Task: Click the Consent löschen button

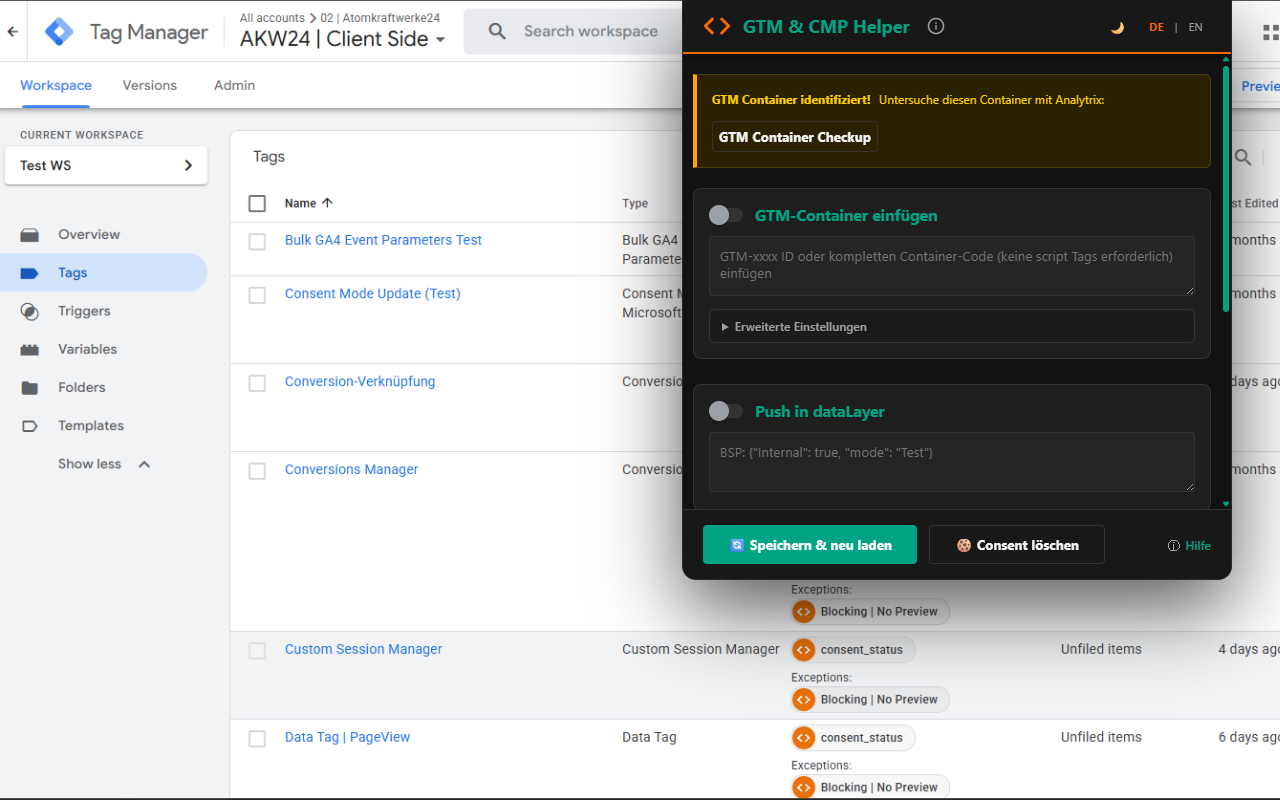Action: 1017,545
